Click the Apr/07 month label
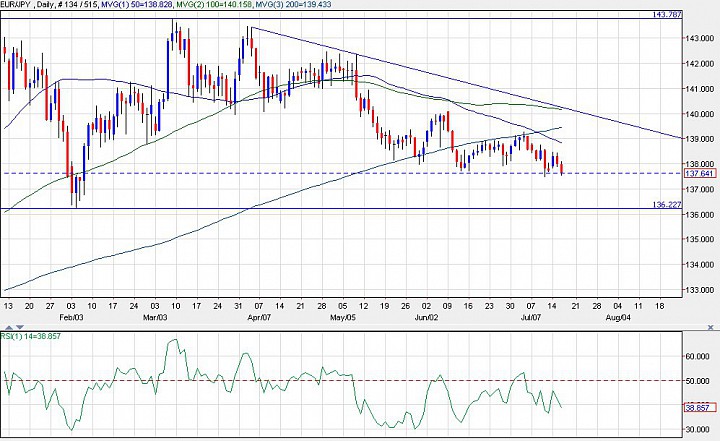Screen dimensions: 720x441 pos(260,317)
